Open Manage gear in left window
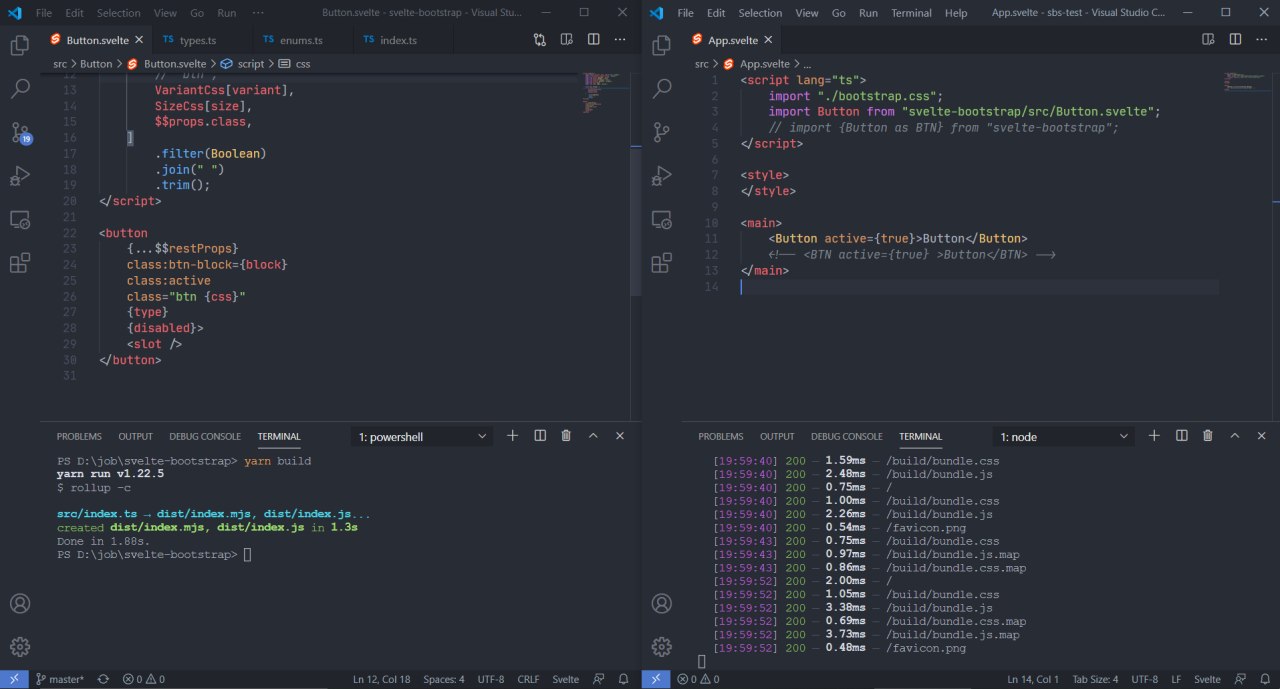Viewport: 1280px width, 689px height. click(x=20, y=646)
